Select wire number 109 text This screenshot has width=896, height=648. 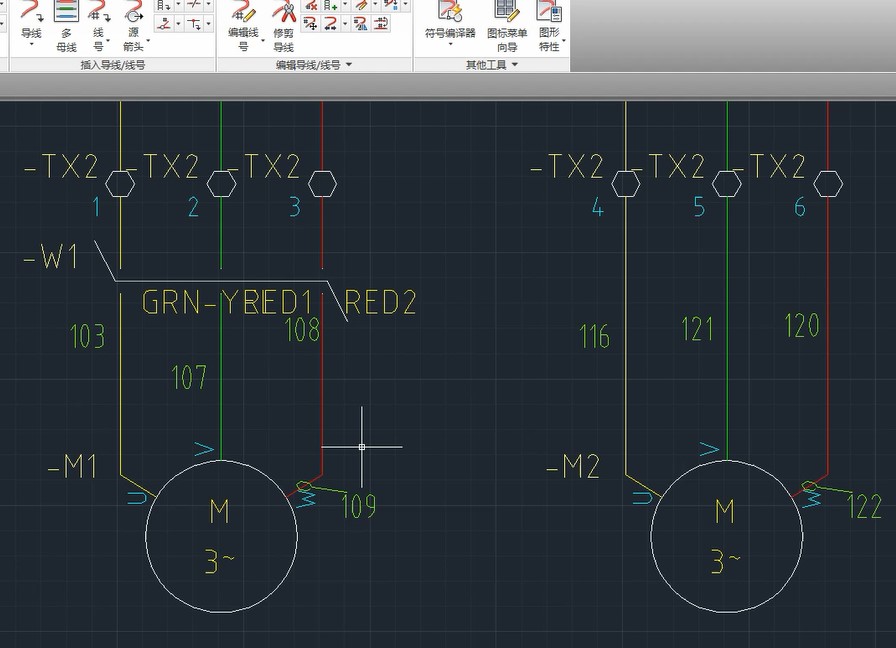pyautogui.click(x=358, y=506)
